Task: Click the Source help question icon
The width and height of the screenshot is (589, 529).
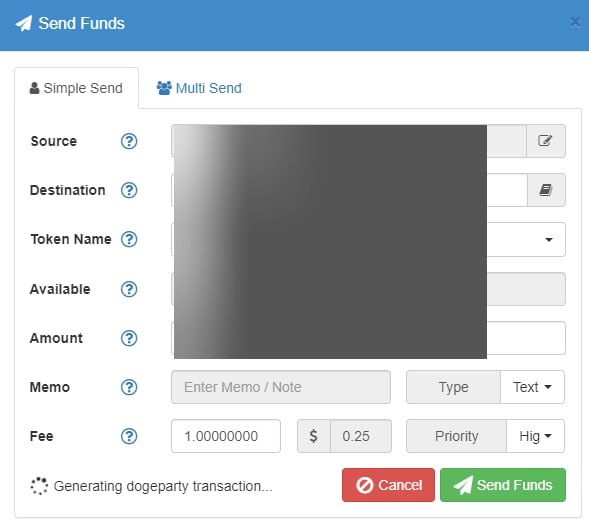Action: pyautogui.click(x=129, y=141)
